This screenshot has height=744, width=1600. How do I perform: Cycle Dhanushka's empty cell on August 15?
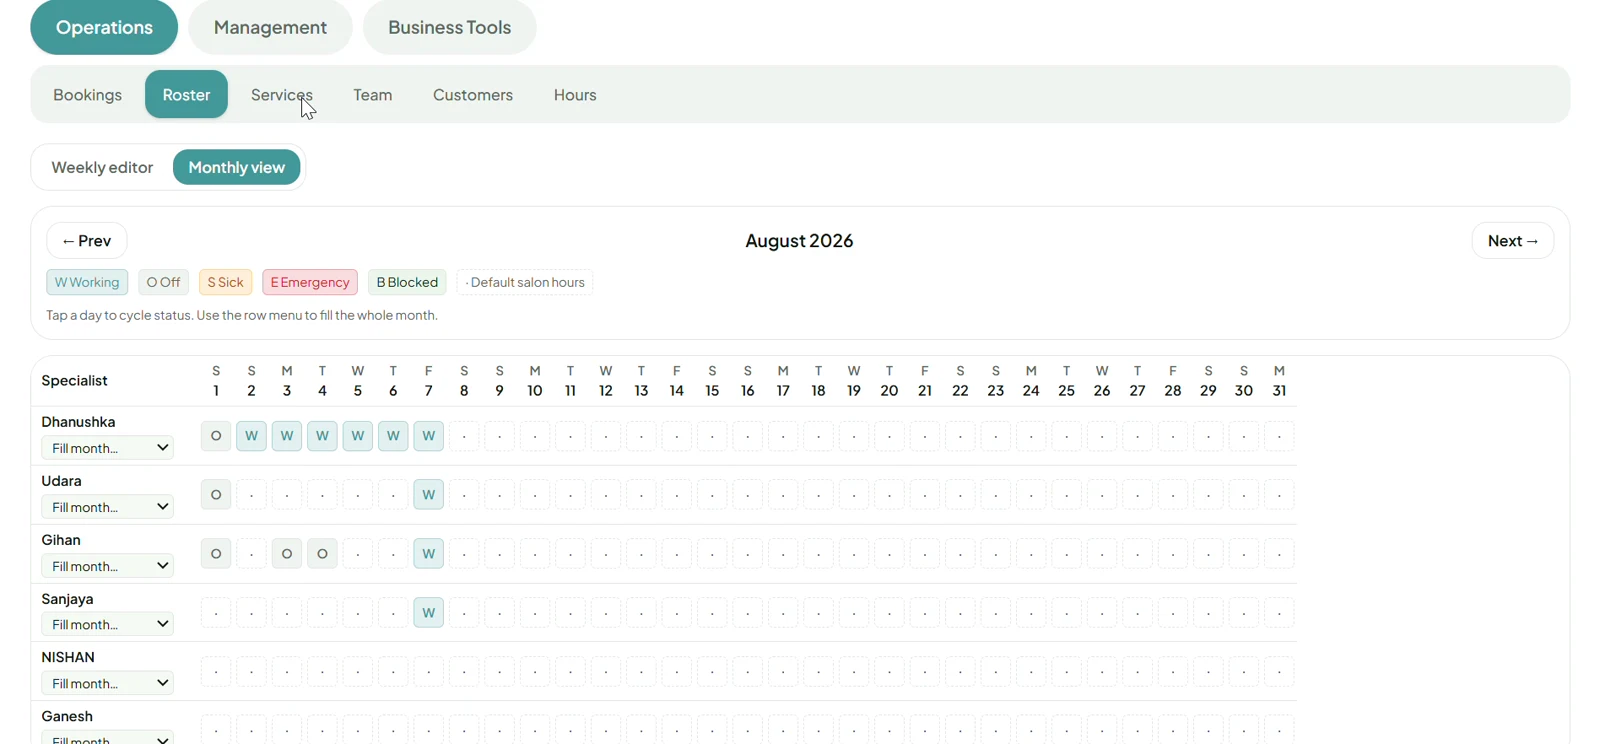[712, 436]
